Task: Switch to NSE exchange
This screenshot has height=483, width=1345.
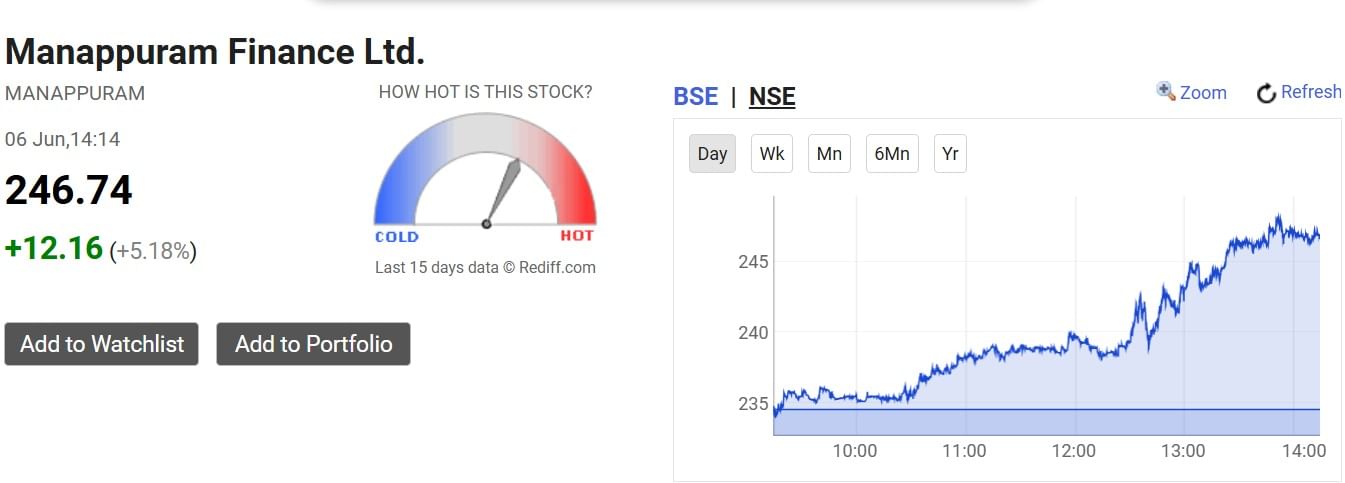Action: pyautogui.click(x=772, y=96)
